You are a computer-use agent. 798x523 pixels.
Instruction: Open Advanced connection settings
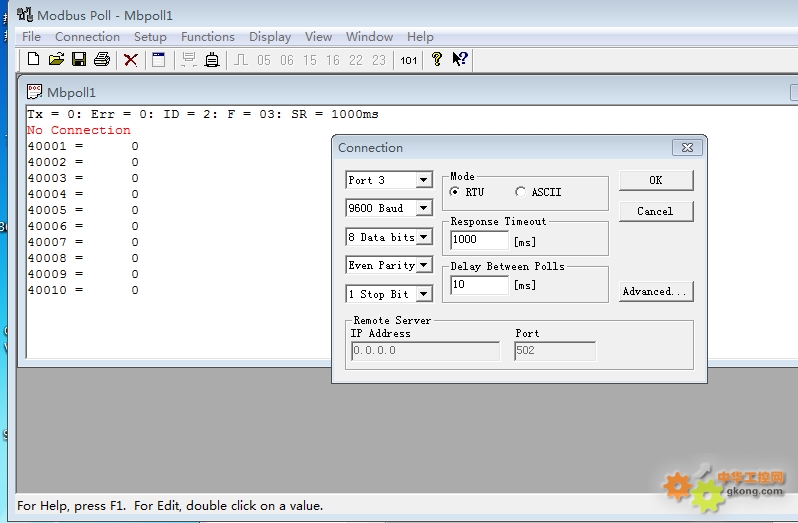[656, 292]
